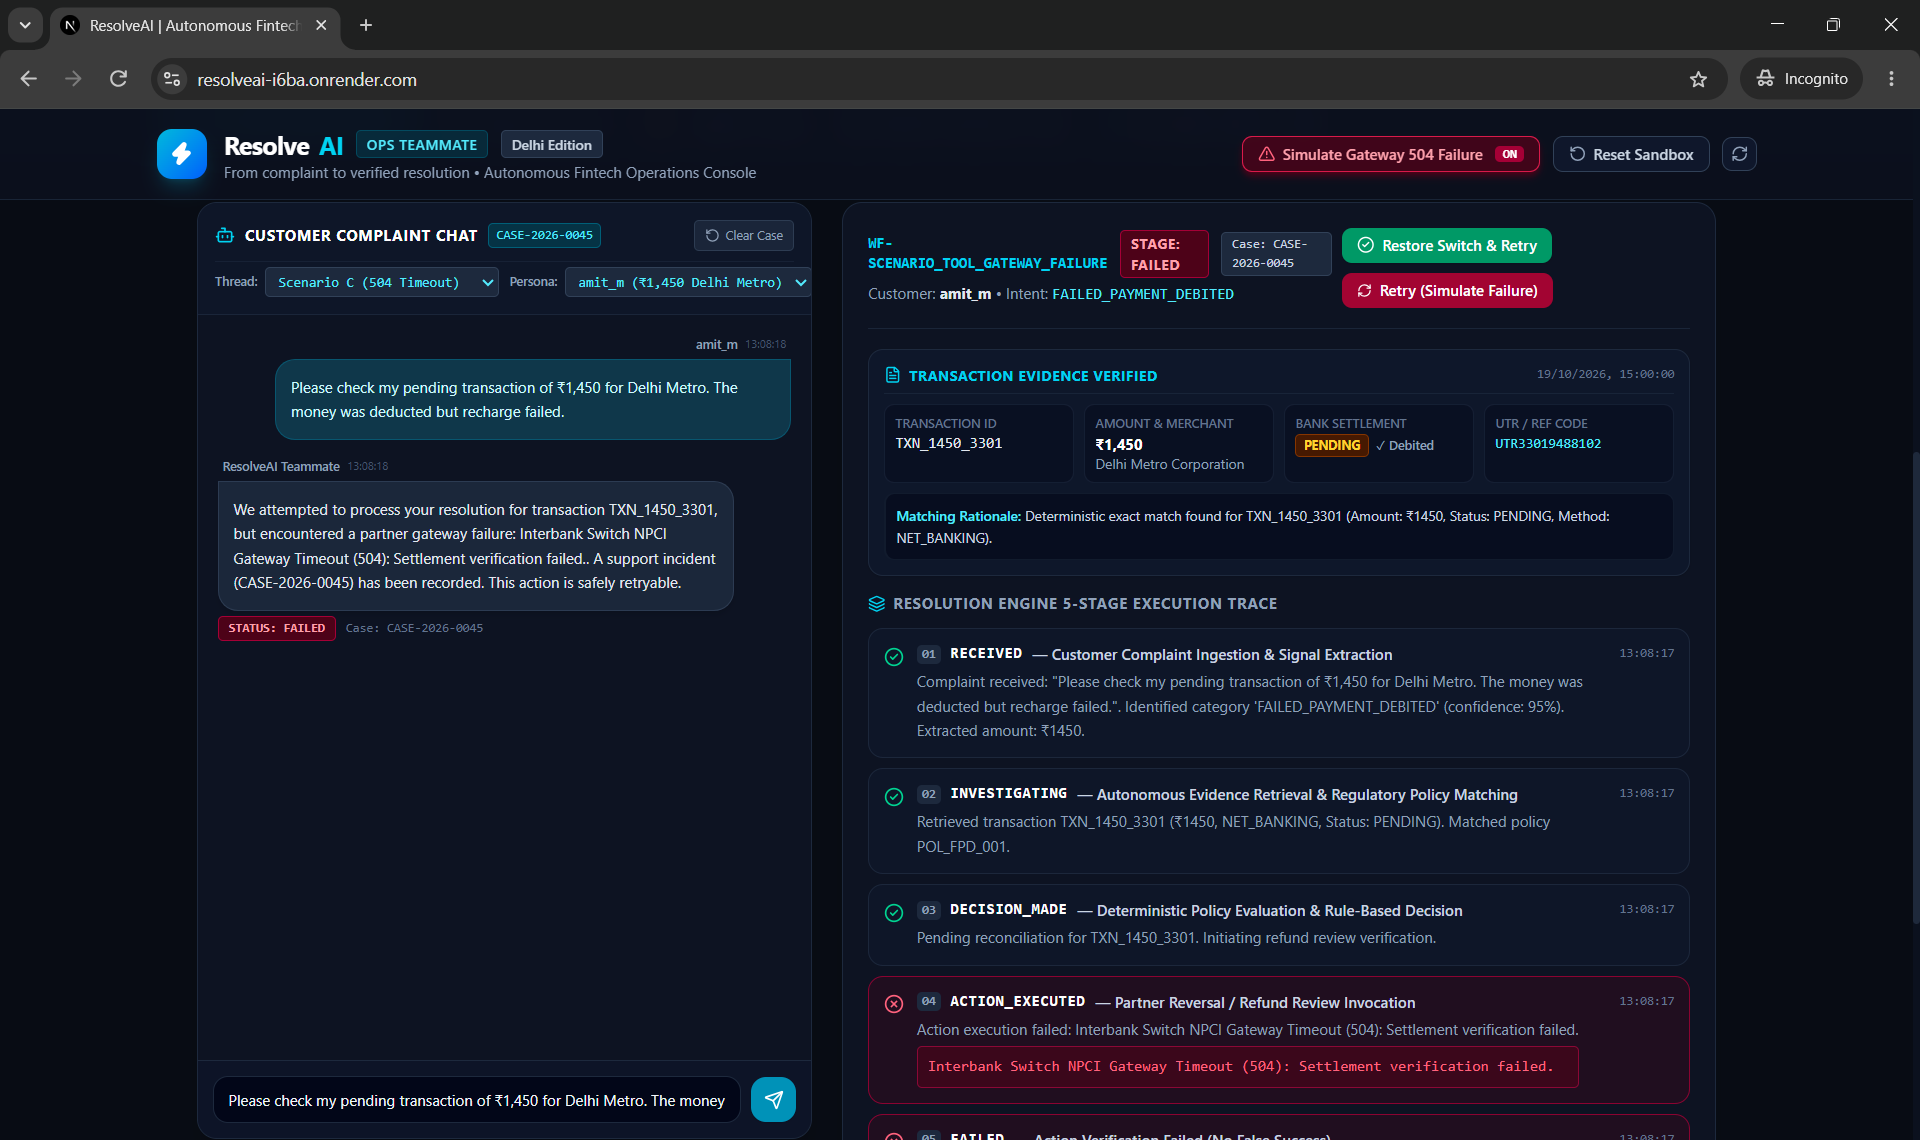The height and width of the screenshot is (1140, 1920).
Task: Click the layers icon beside Resolution Engine trace
Action: point(877,604)
